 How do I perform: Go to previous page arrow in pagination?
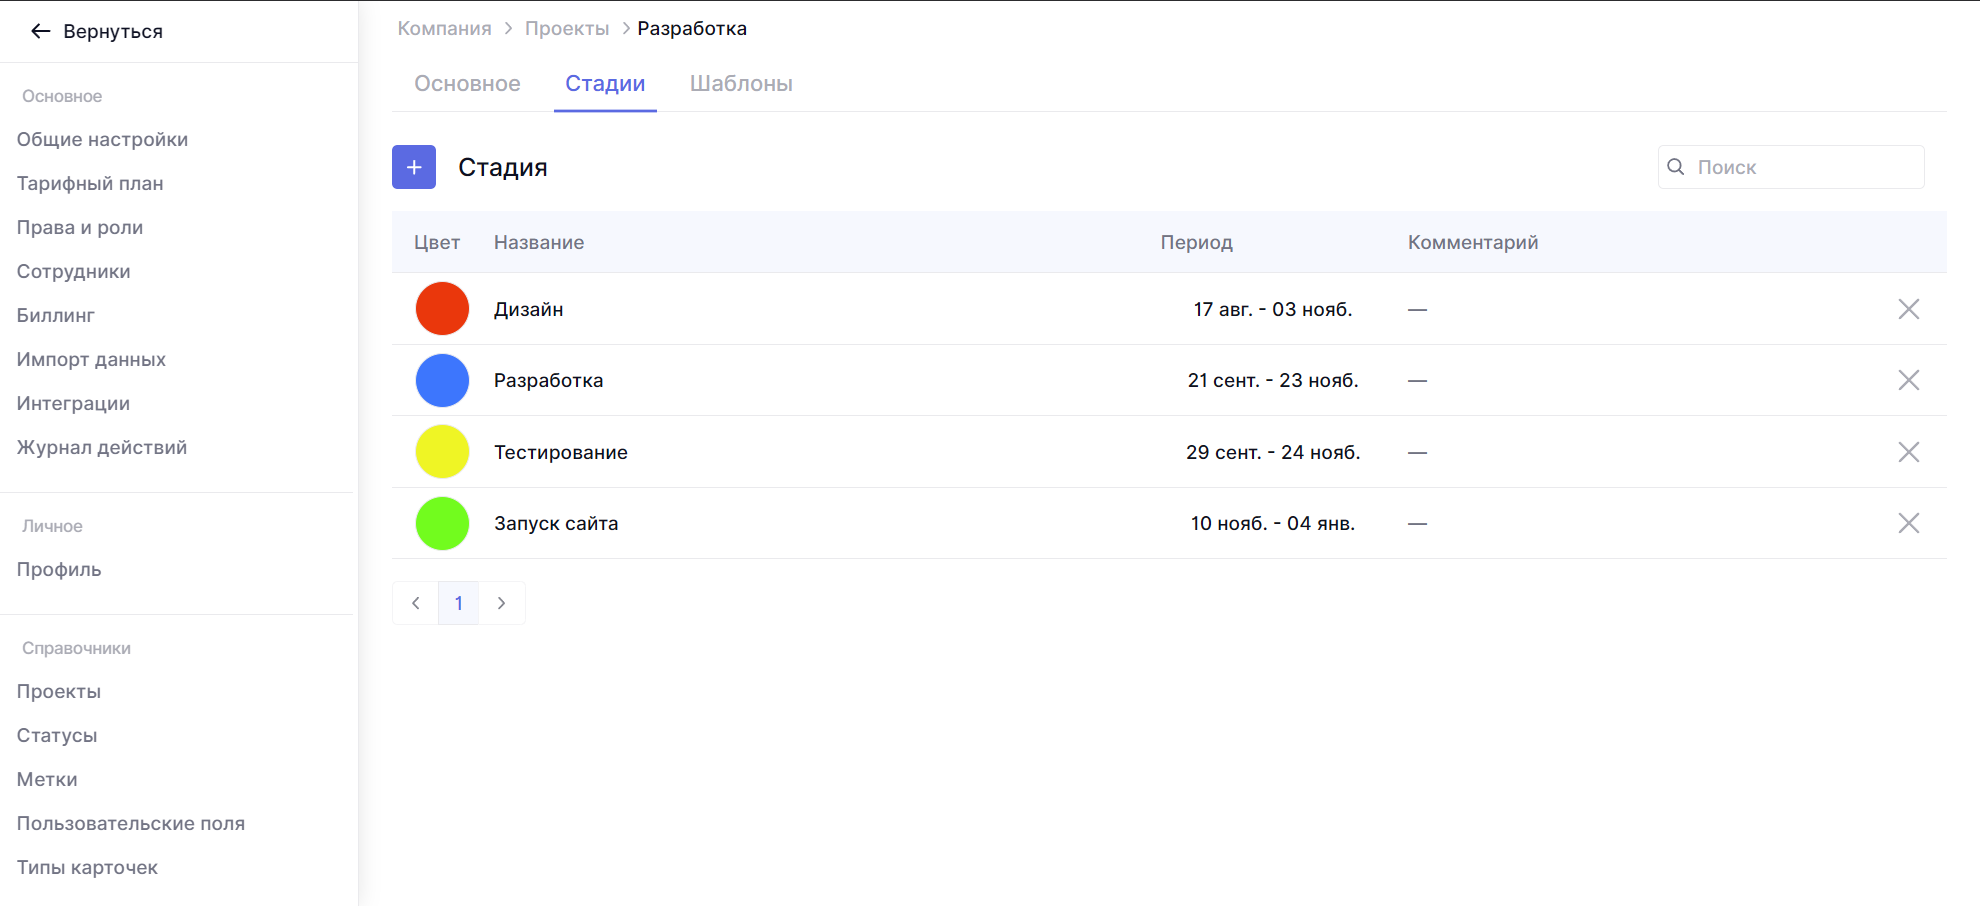pyautogui.click(x=416, y=603)
